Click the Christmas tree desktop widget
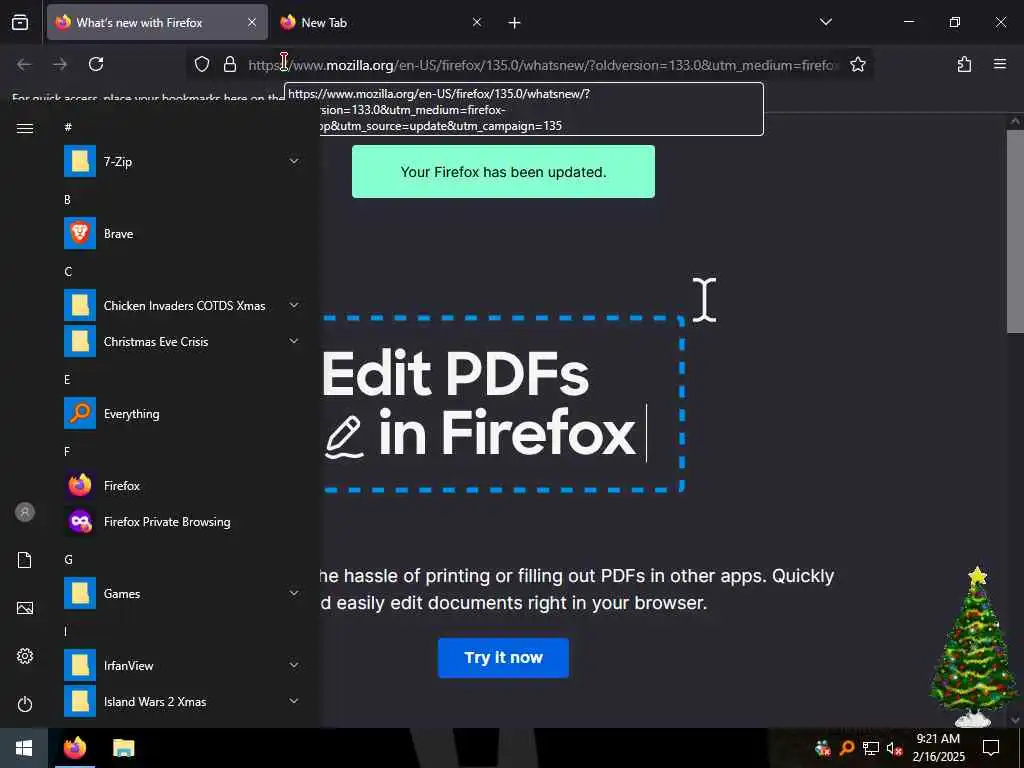 (x=974, y=647)
